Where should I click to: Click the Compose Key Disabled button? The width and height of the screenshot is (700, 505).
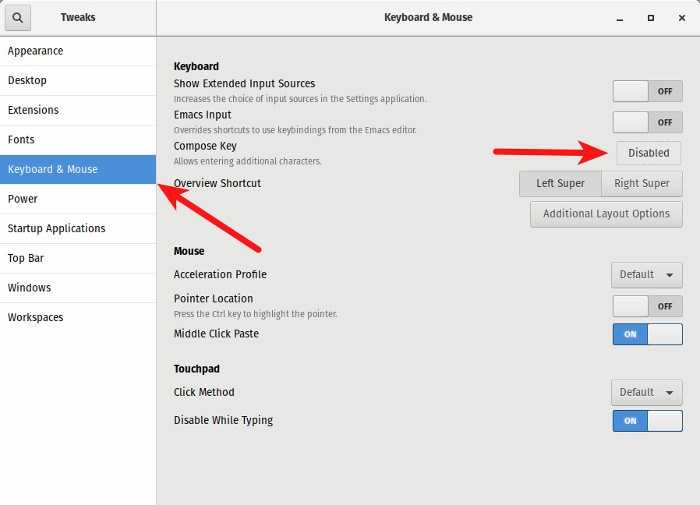click(649, 153)
